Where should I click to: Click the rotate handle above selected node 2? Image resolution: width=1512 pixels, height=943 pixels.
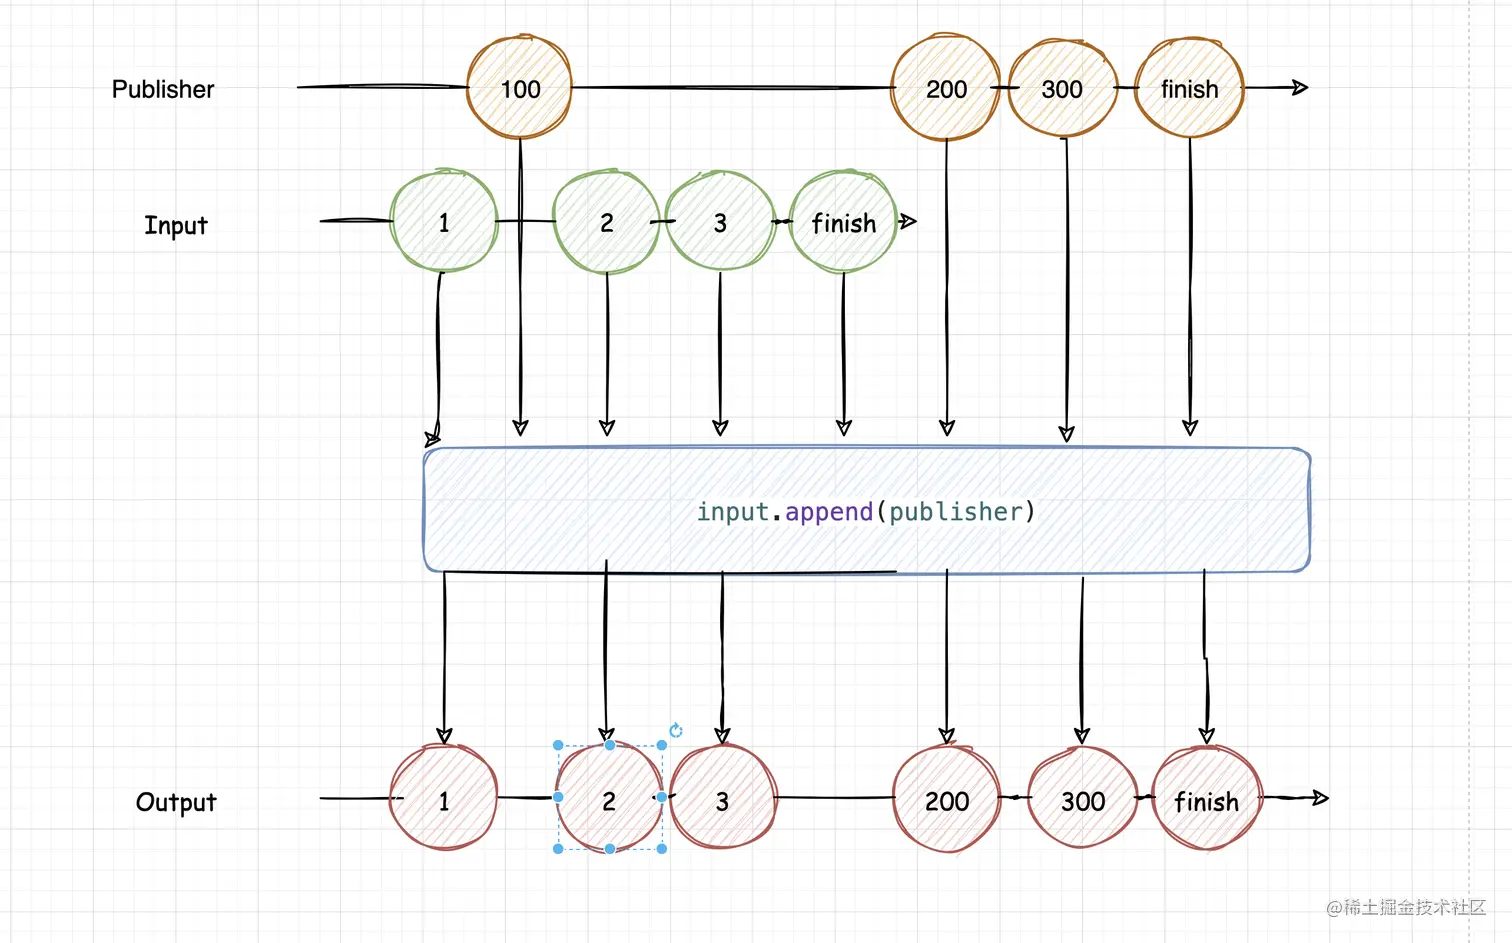pyautogui.click(x=676, y=730)
